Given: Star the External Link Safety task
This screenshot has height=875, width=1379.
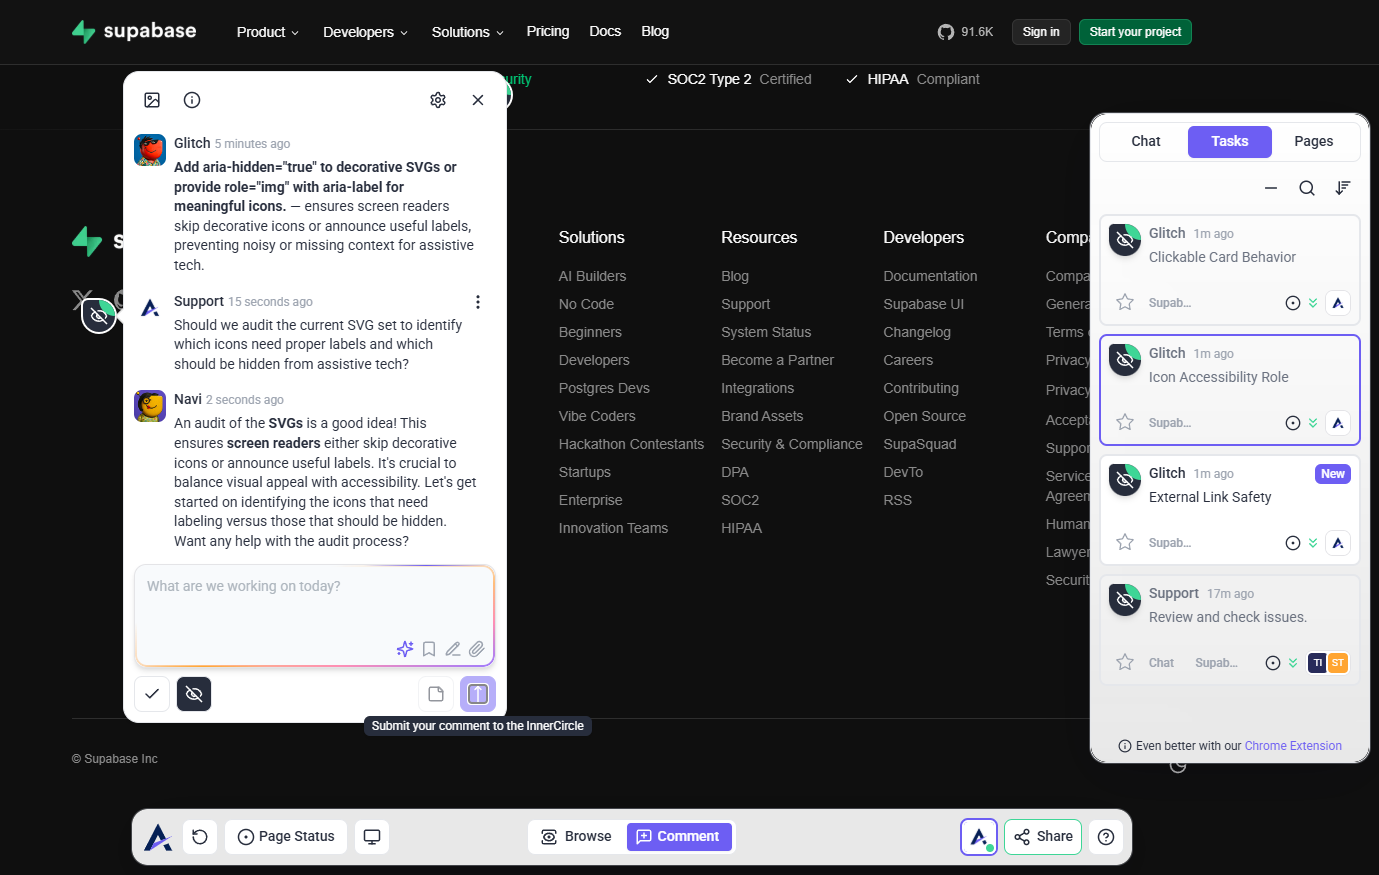Looking at the screenshot, I should [1125, 543].
